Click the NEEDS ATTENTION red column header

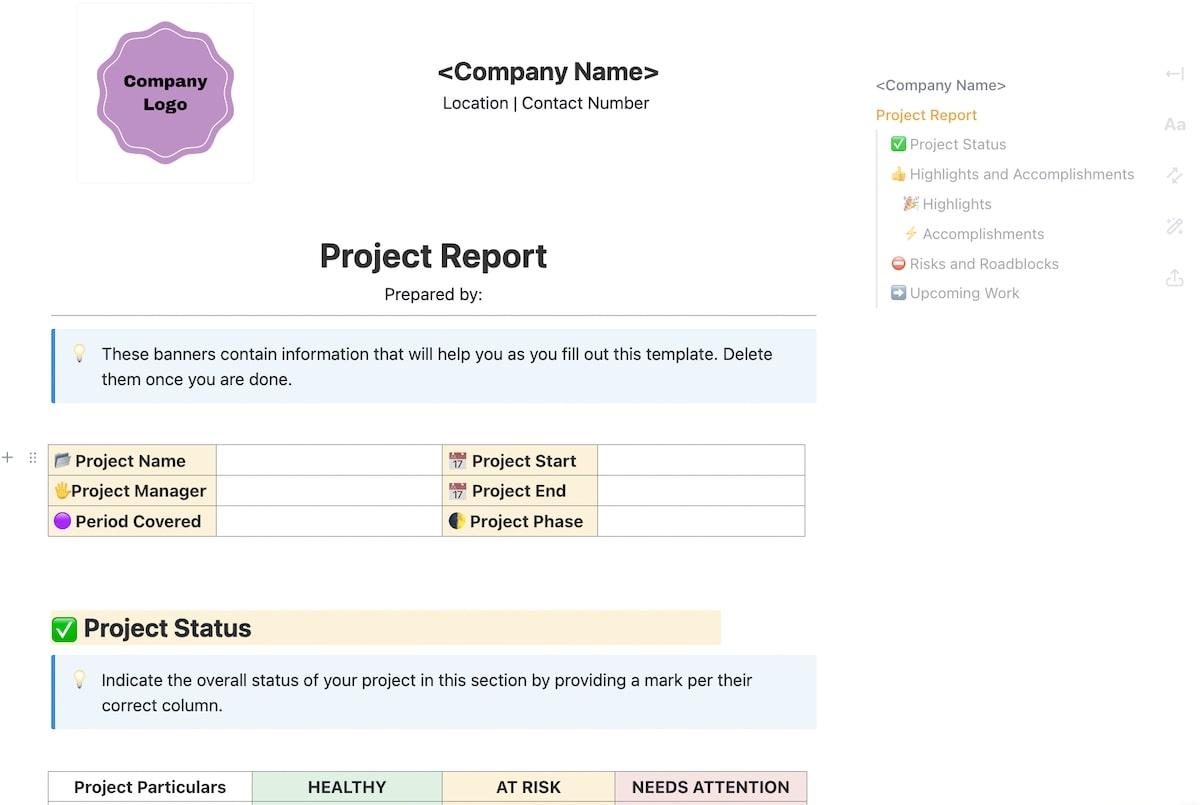pos(710,787)
